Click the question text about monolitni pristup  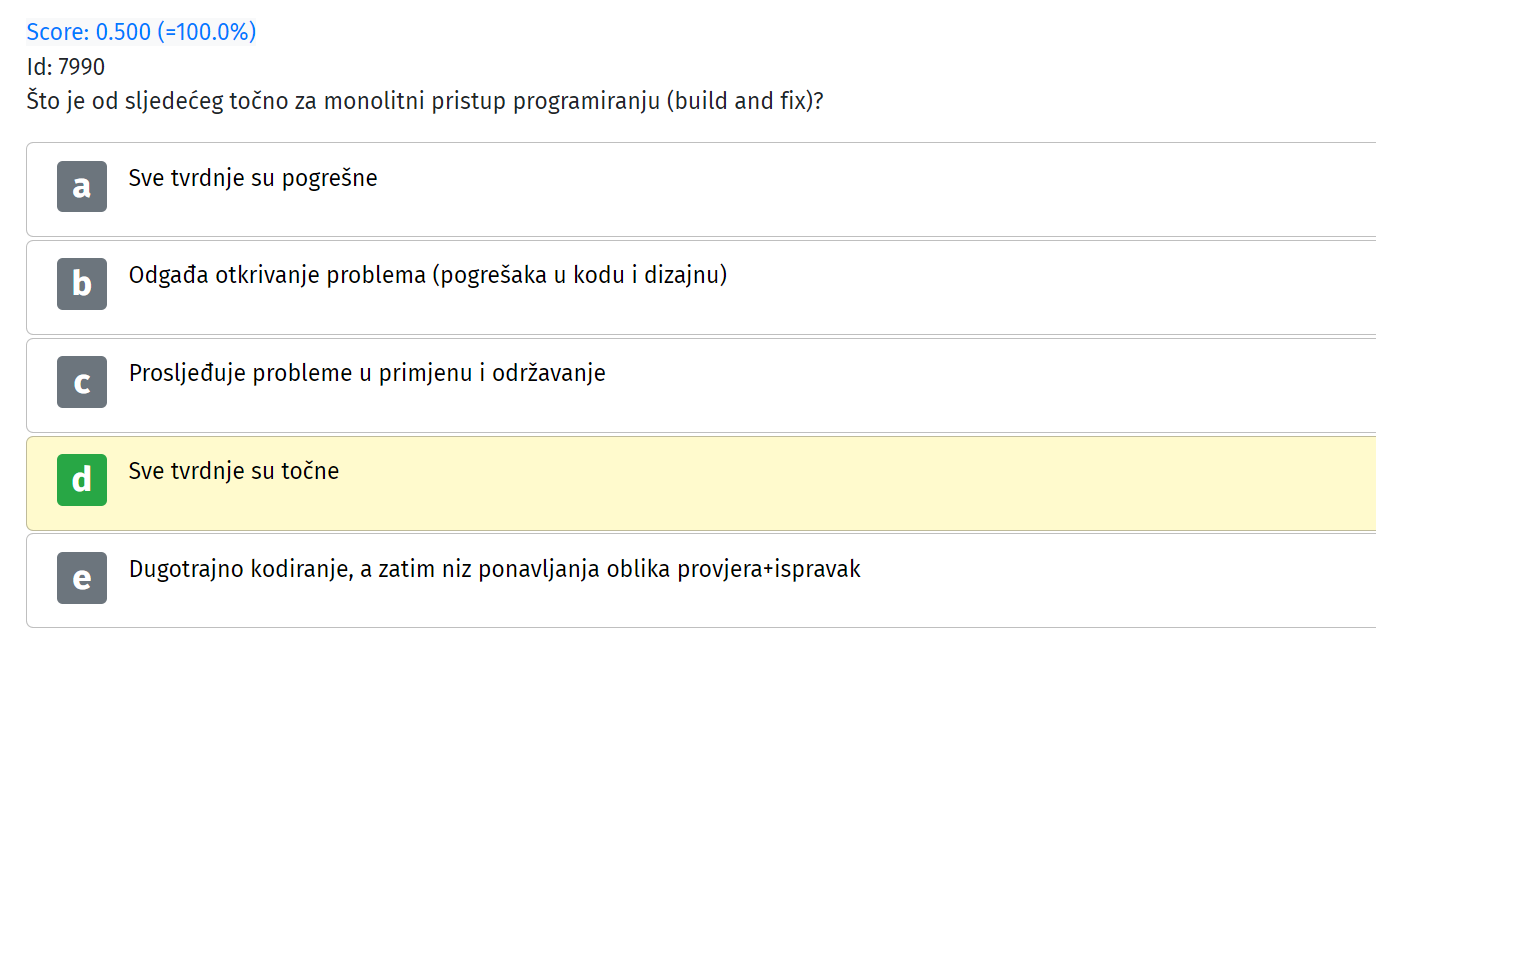coord(425,101)
